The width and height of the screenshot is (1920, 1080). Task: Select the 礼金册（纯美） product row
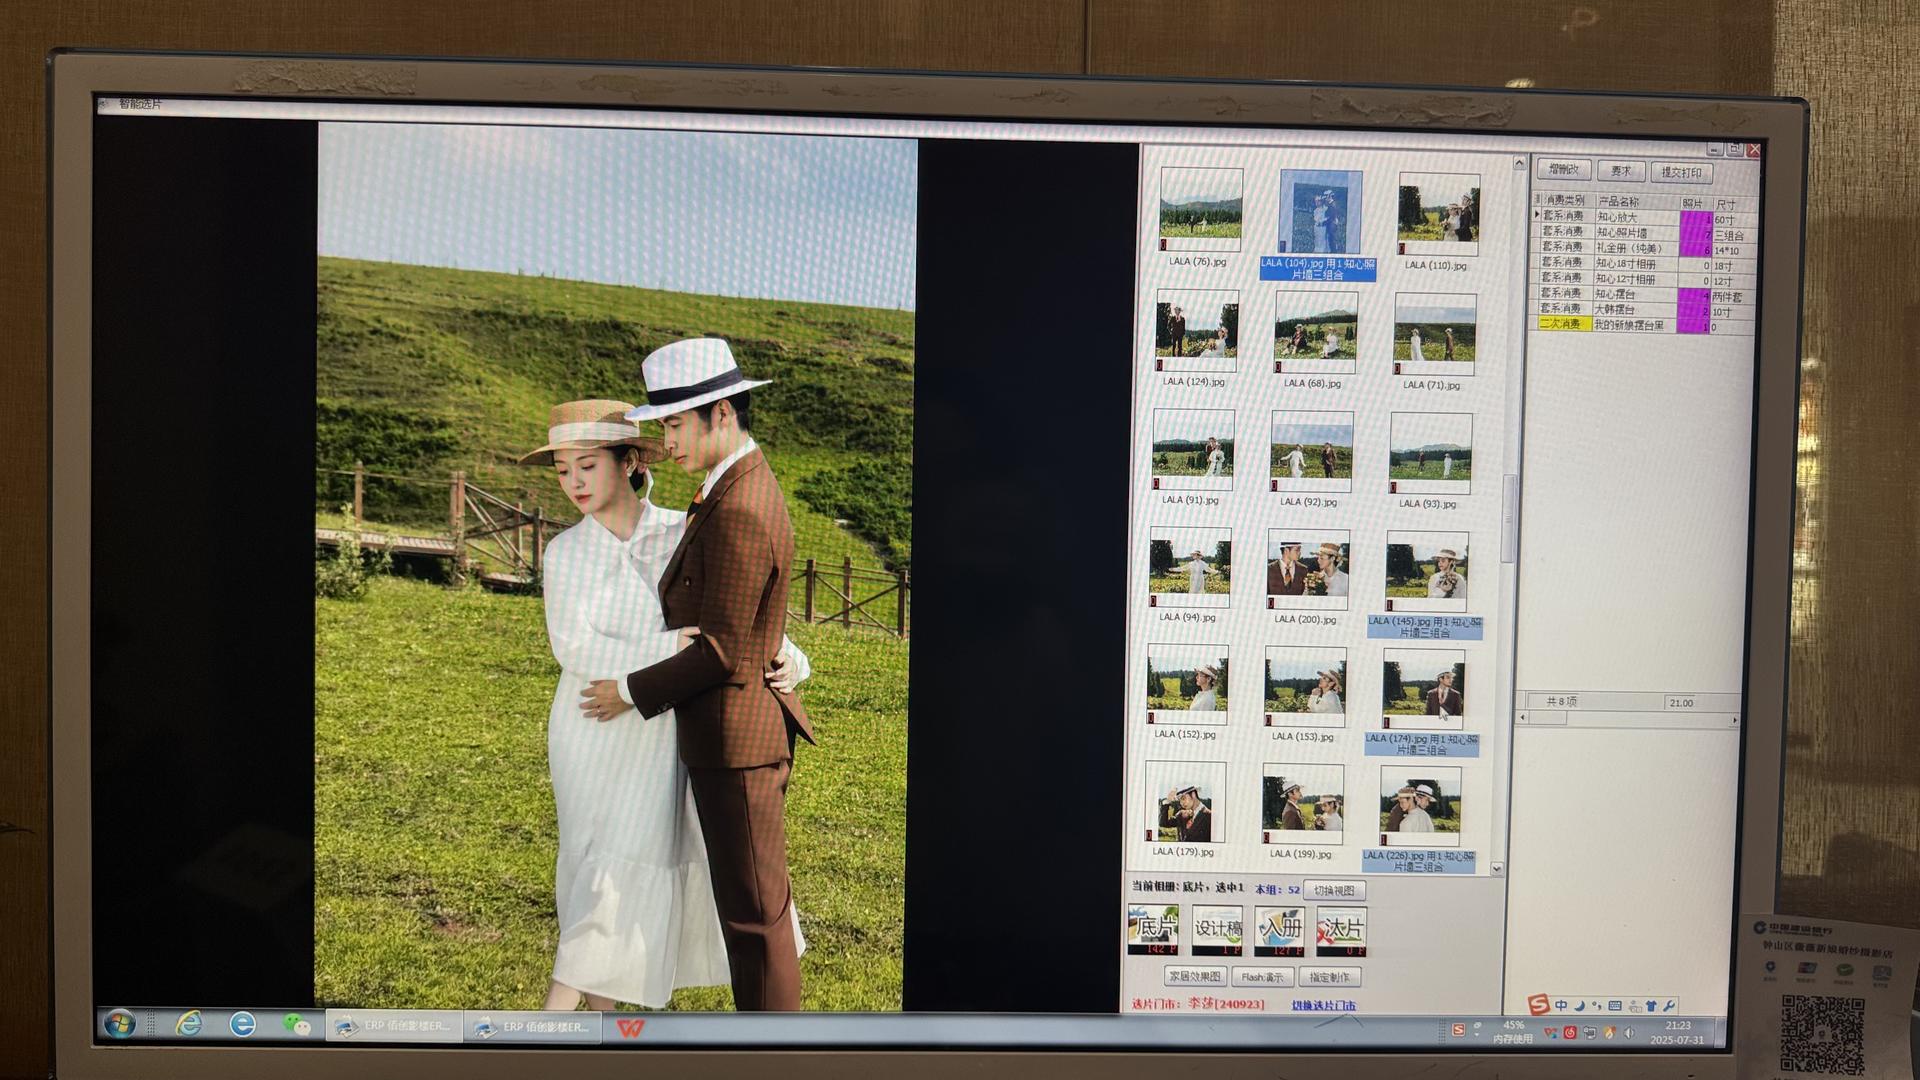(x=1645, y=248)
